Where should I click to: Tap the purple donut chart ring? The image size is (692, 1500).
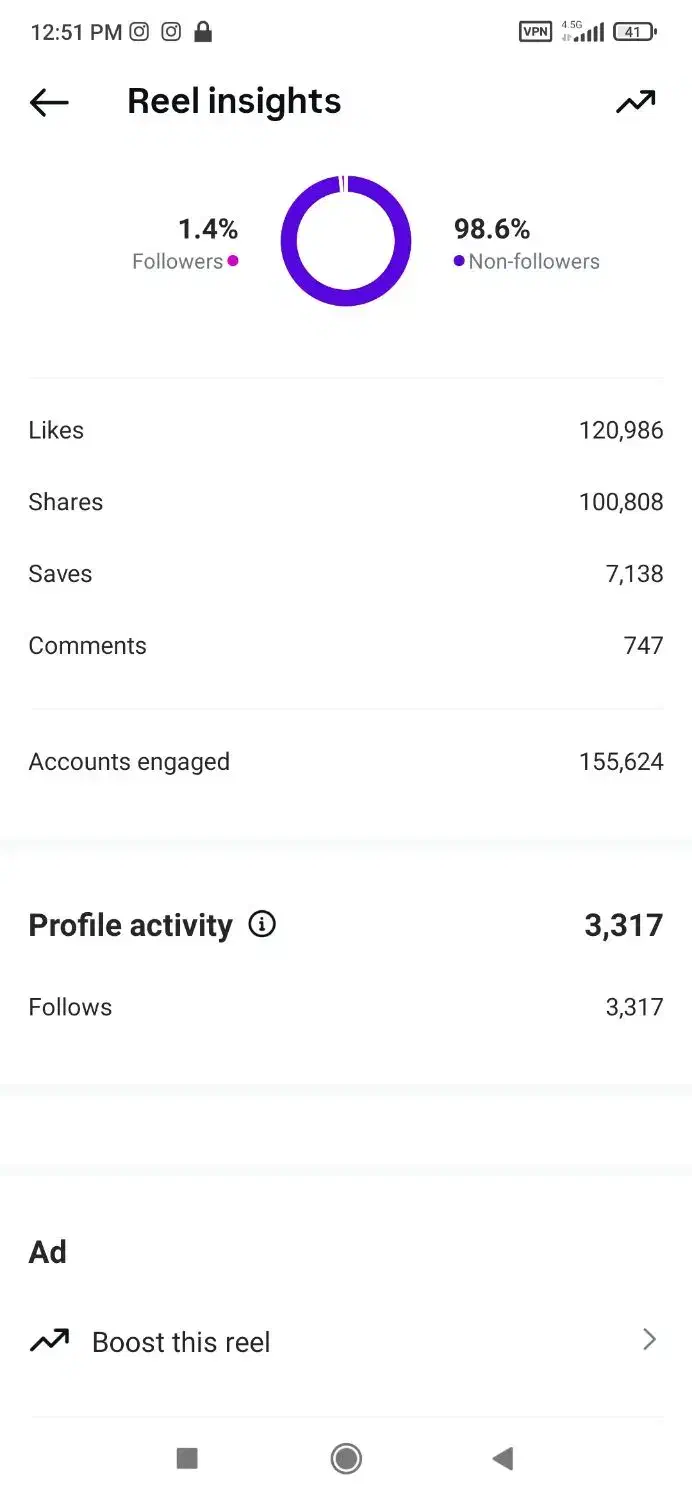pyautogui.click(x=346, y=240)
